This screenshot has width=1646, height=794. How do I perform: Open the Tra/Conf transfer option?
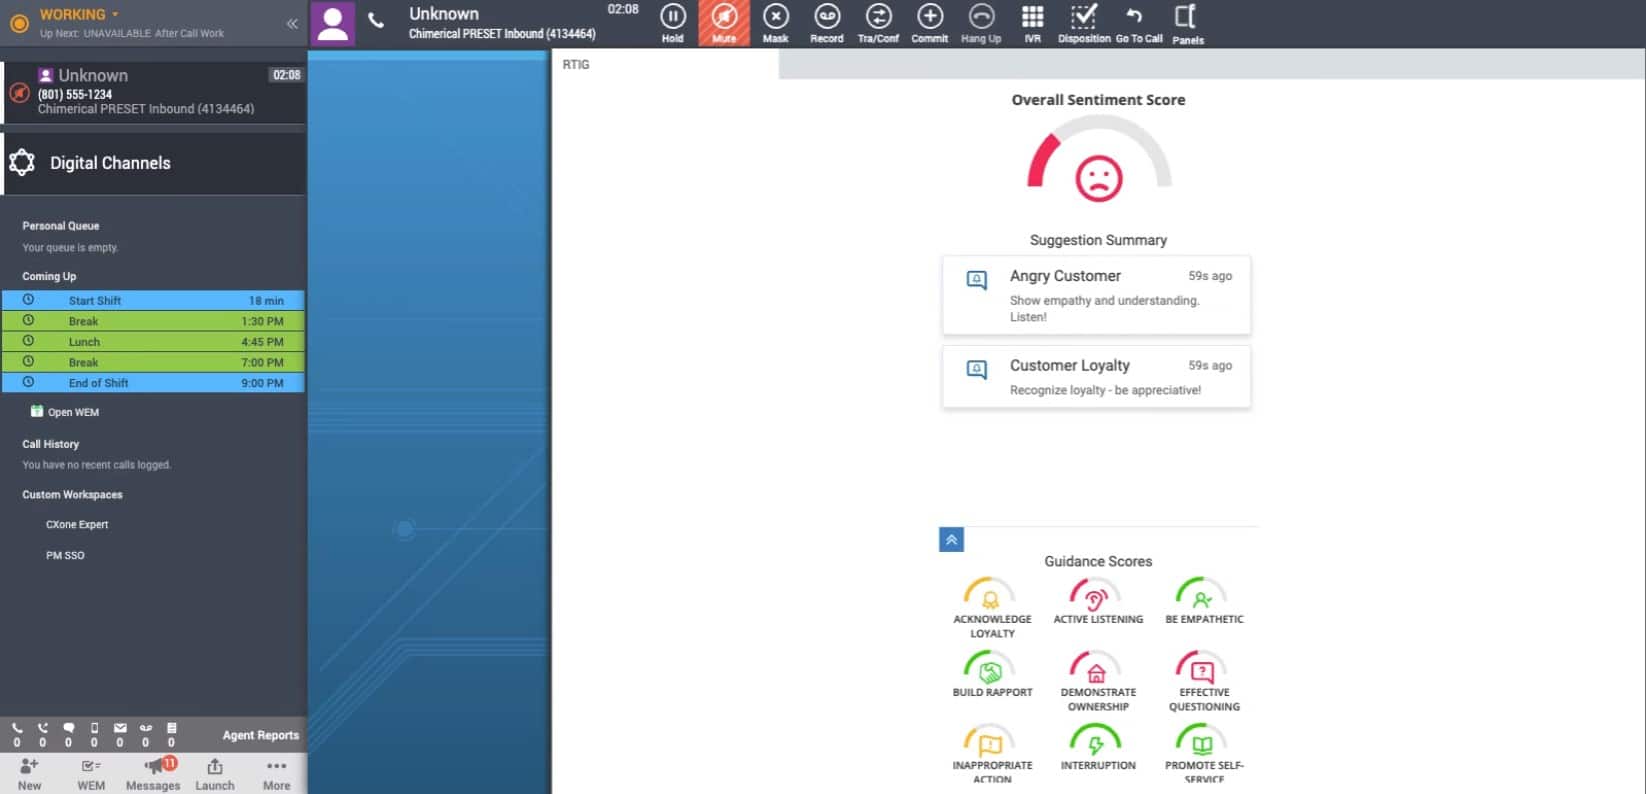(x=878, y=22)
